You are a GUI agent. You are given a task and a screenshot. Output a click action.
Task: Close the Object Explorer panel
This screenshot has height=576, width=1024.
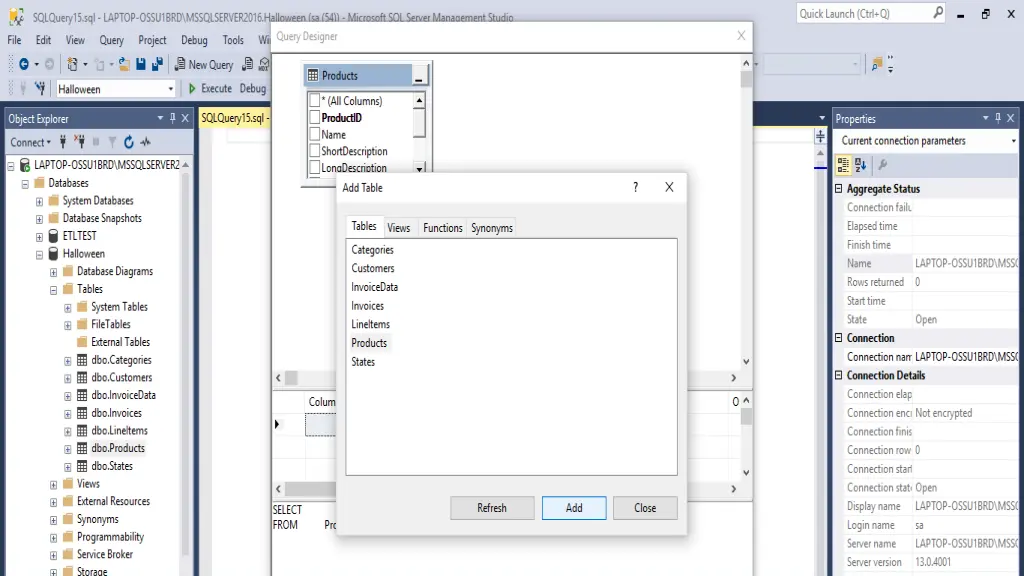click(x=185, y=118)
